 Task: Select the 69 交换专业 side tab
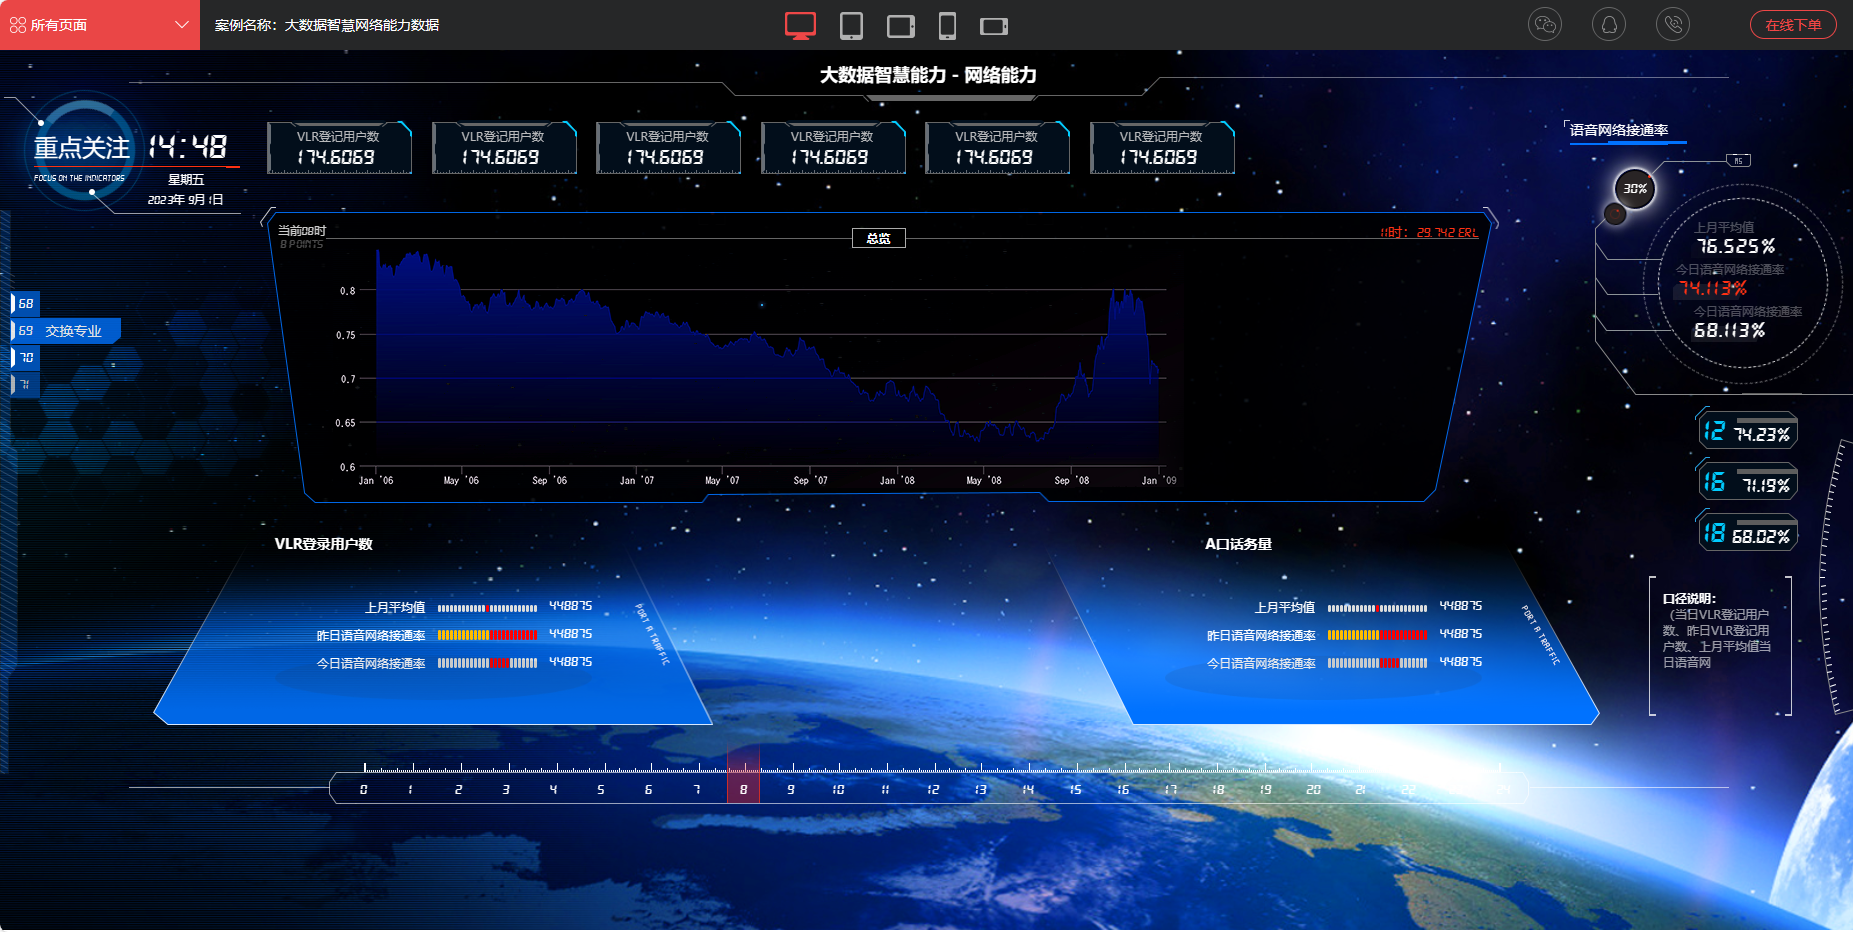(x=66, y=331)
